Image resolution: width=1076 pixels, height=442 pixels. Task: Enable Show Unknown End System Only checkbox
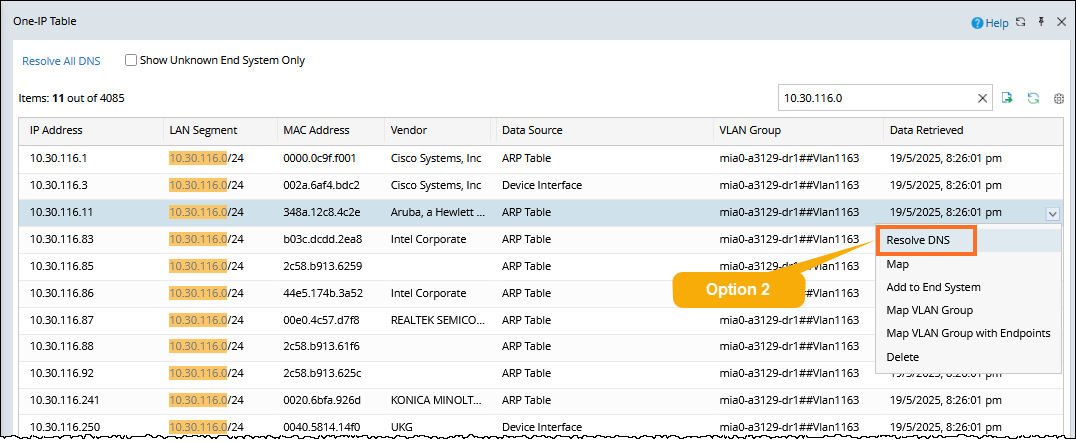point(131,60)
